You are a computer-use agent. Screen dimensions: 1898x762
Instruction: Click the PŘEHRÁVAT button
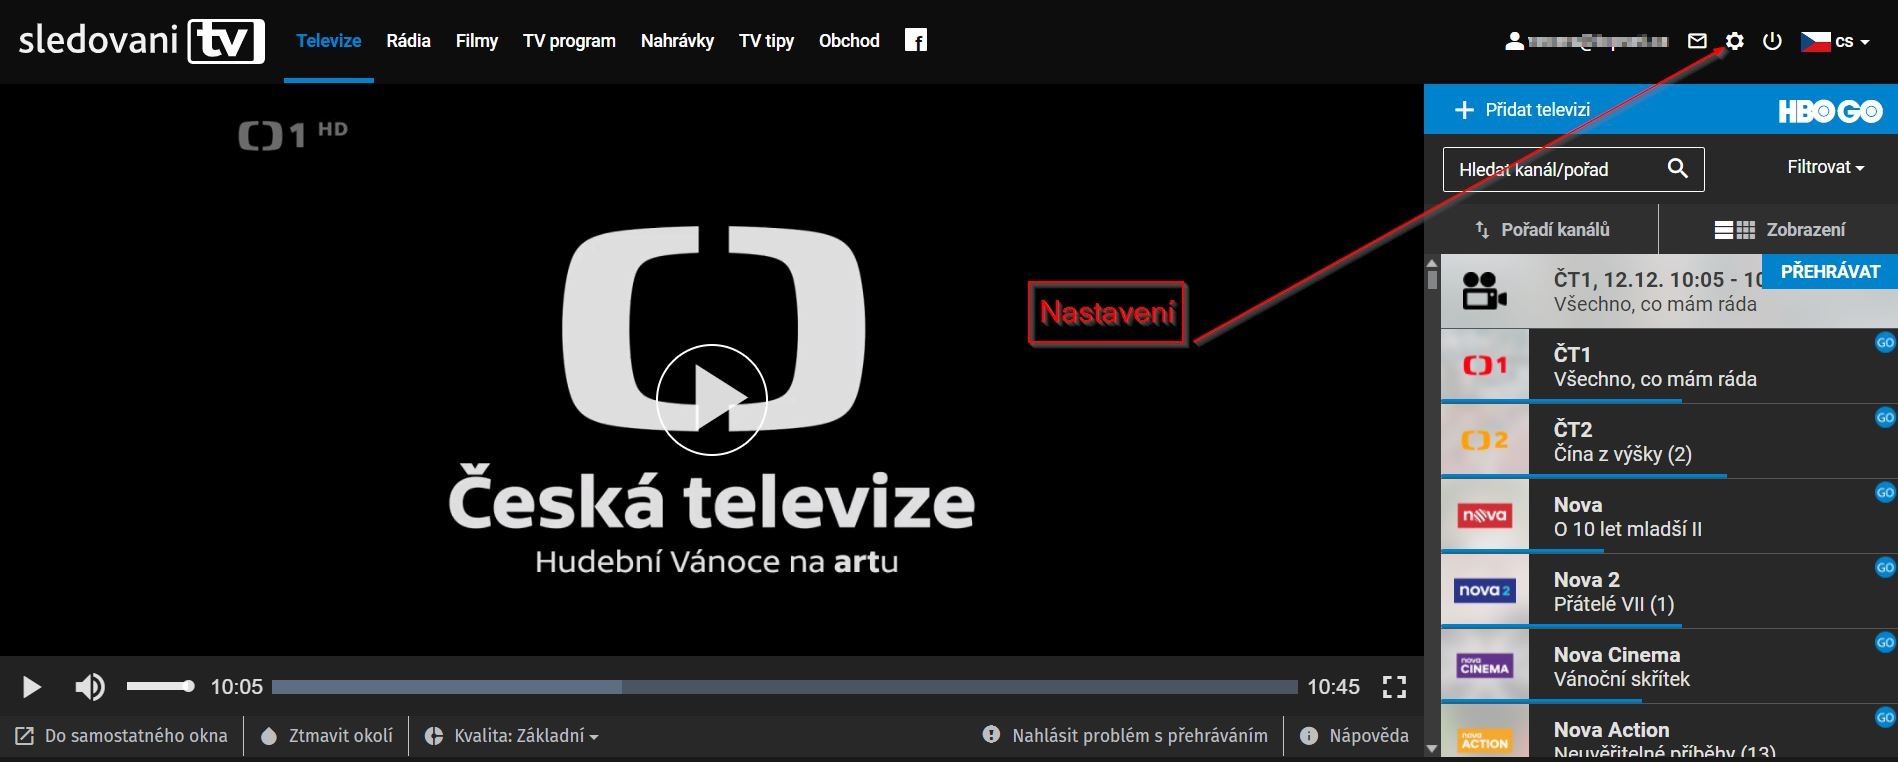pos(1830,272)
